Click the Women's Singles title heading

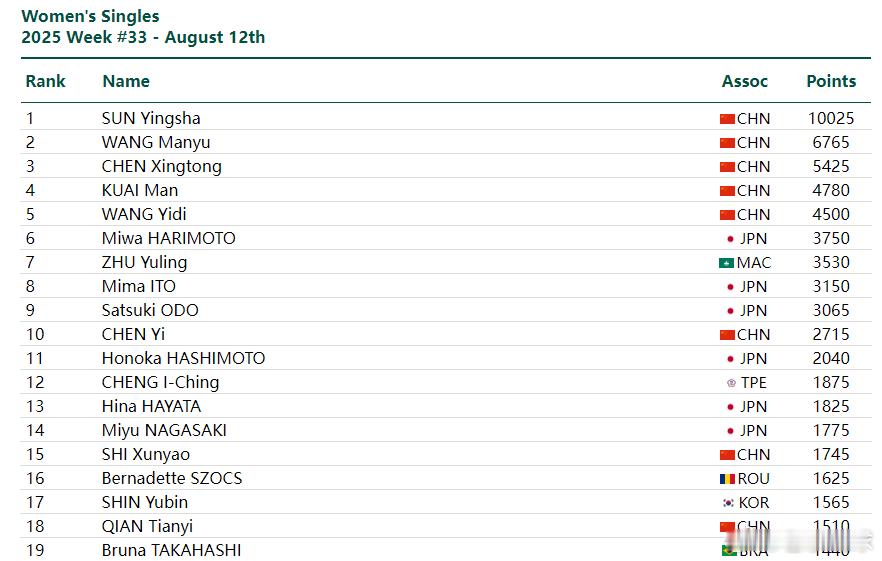(90, 16)
